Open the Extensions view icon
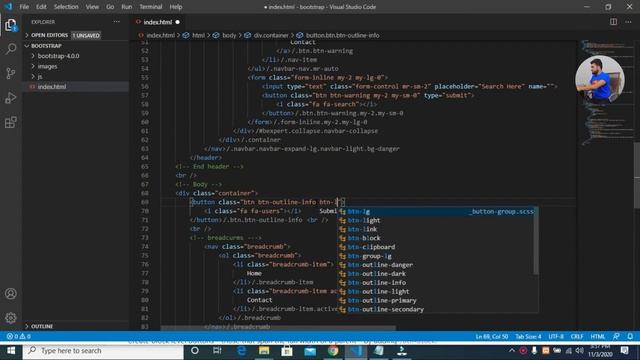The width and height of the screenshot is (640, 360). point(11,122)
